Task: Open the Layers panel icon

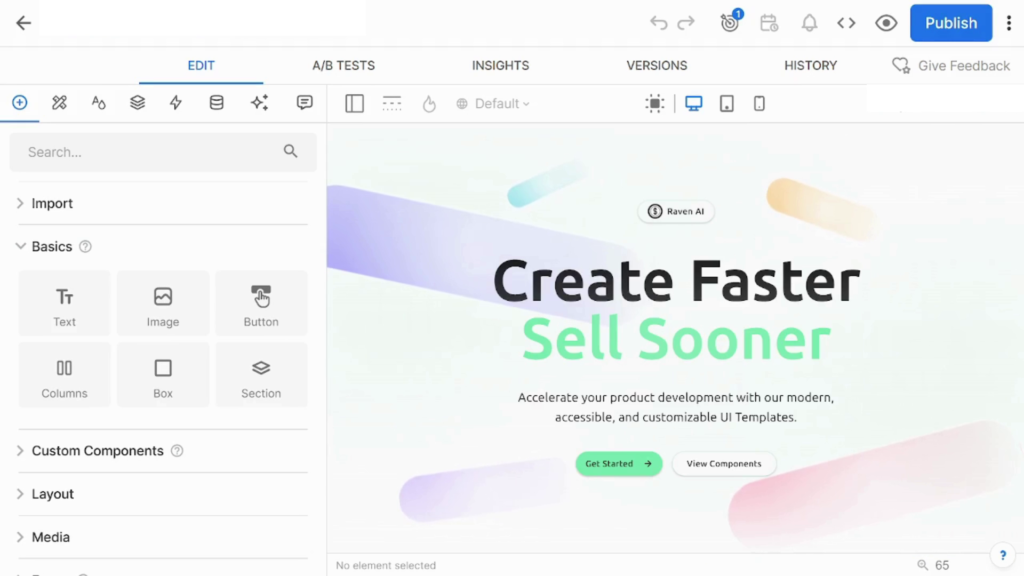Action: (137, 103)
